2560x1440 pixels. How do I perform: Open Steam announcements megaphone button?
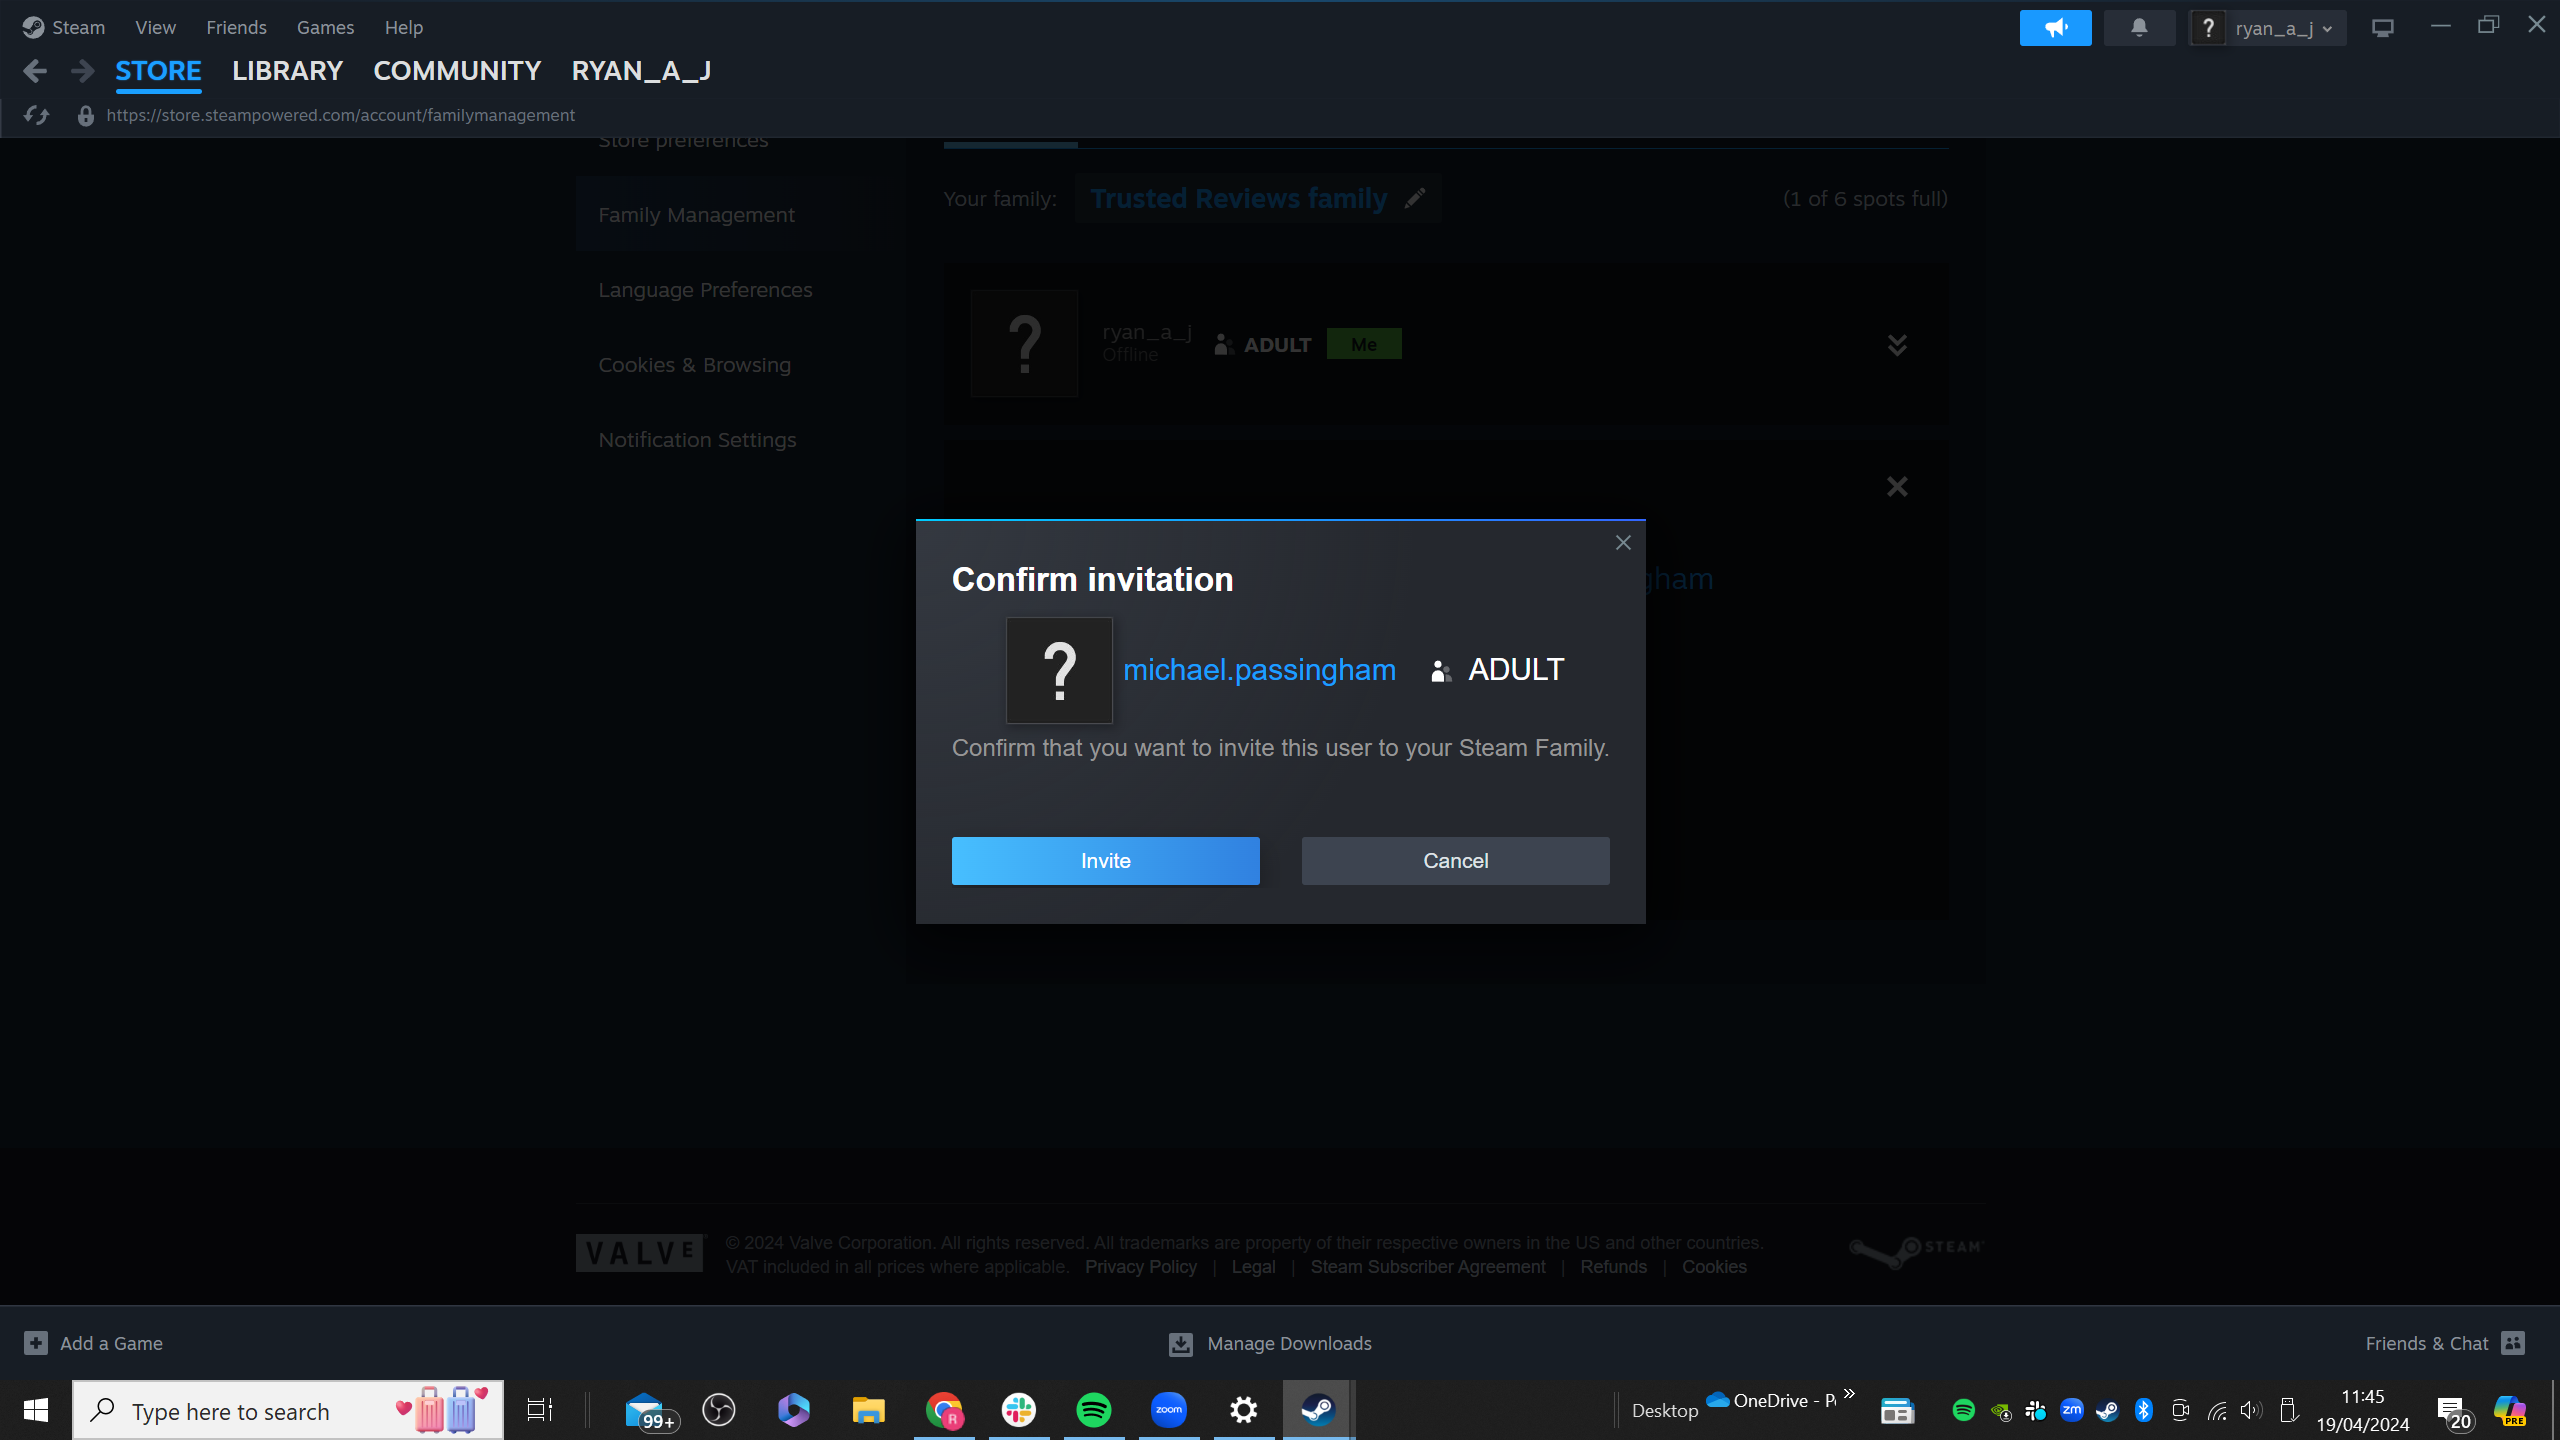(2055, 28)
